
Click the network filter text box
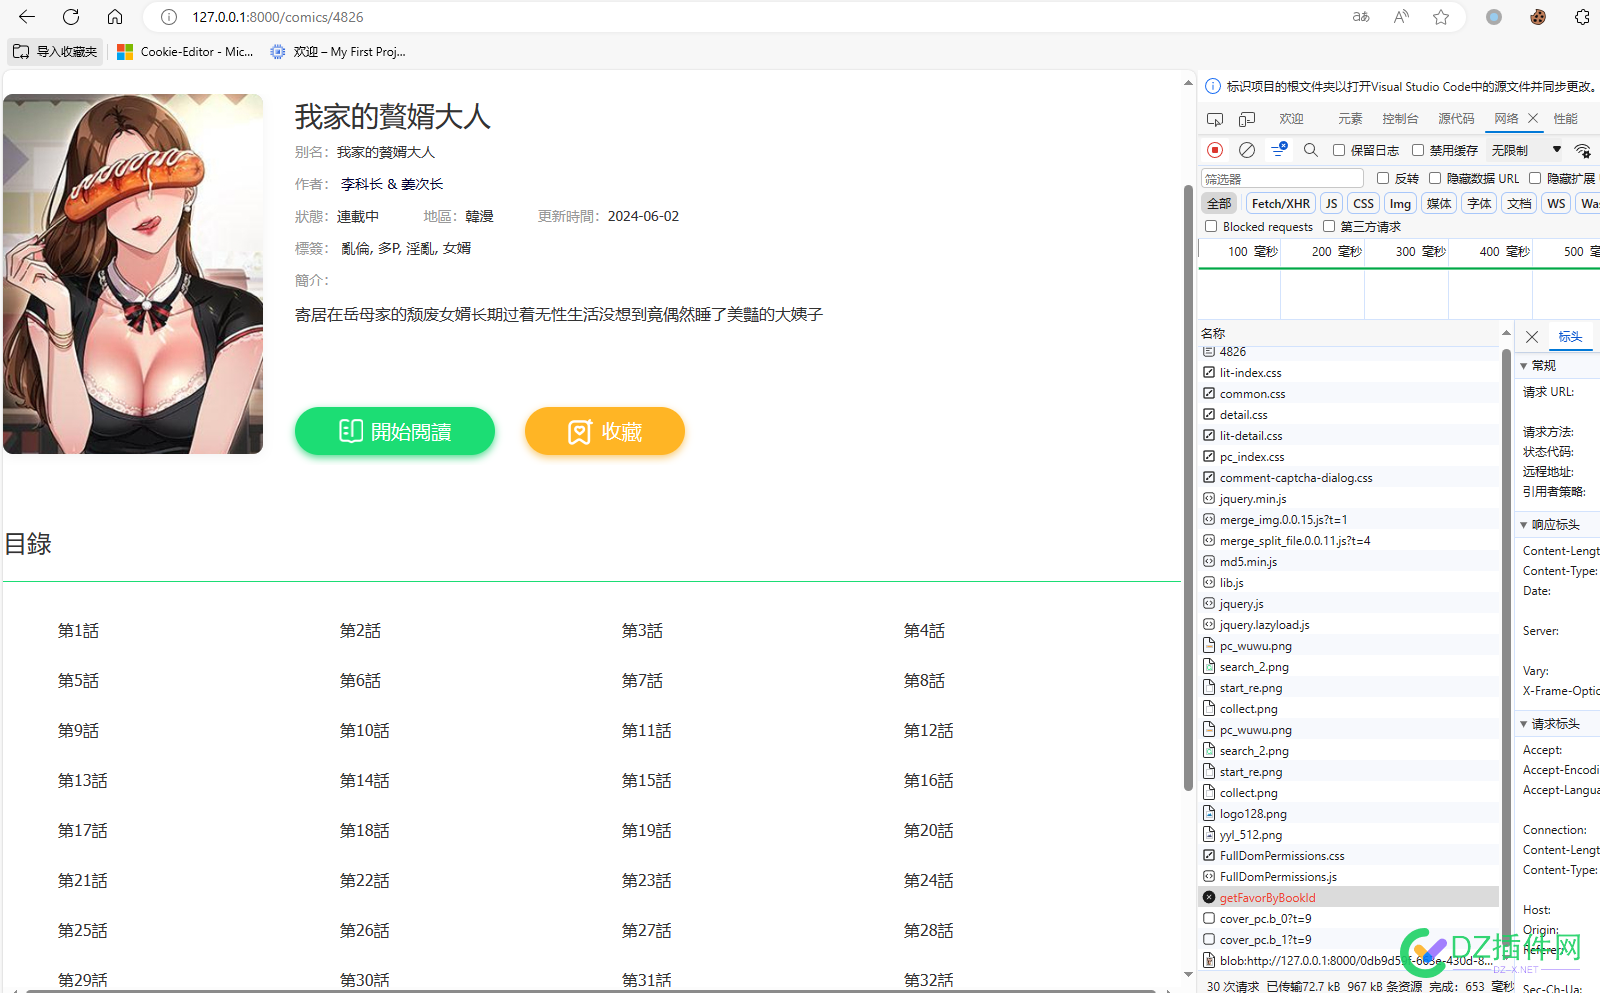click(1282, 178)
